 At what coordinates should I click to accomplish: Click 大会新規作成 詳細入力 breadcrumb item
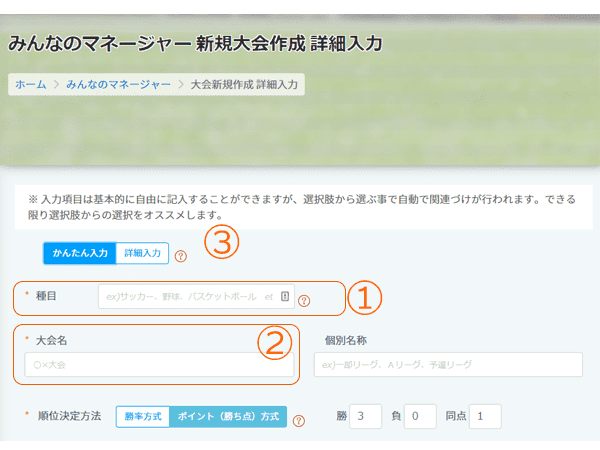tap(244, 85)
